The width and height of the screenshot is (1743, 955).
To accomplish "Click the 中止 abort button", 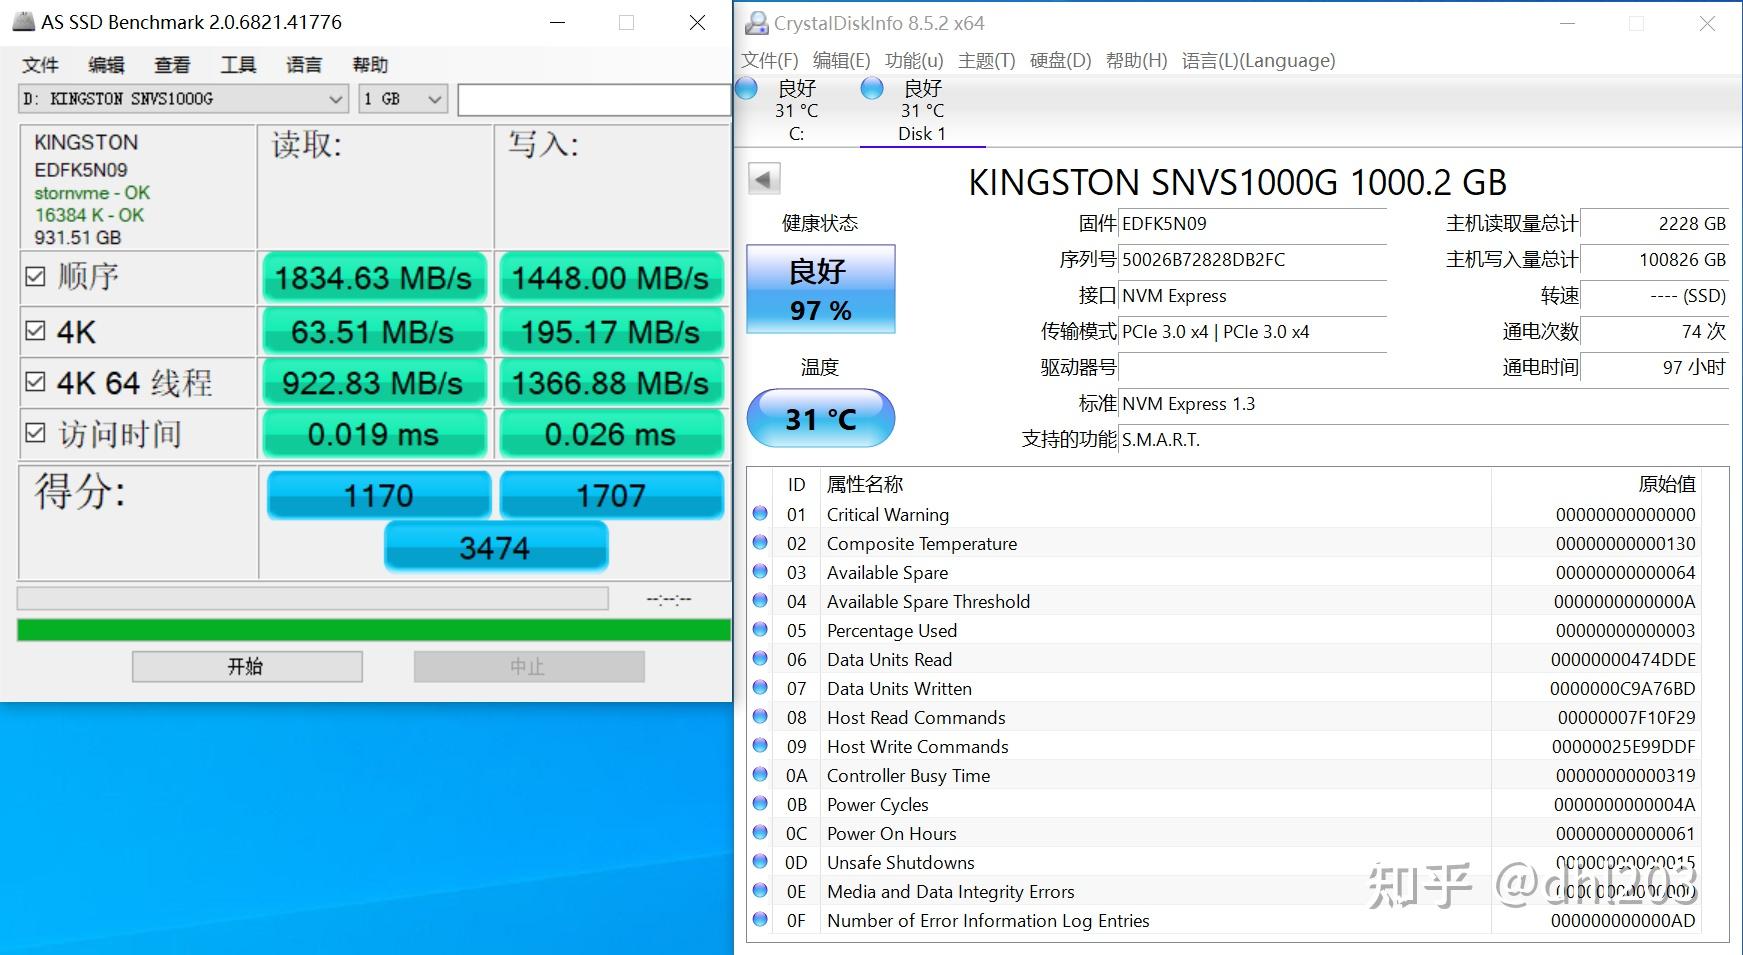I will [529, 666].
